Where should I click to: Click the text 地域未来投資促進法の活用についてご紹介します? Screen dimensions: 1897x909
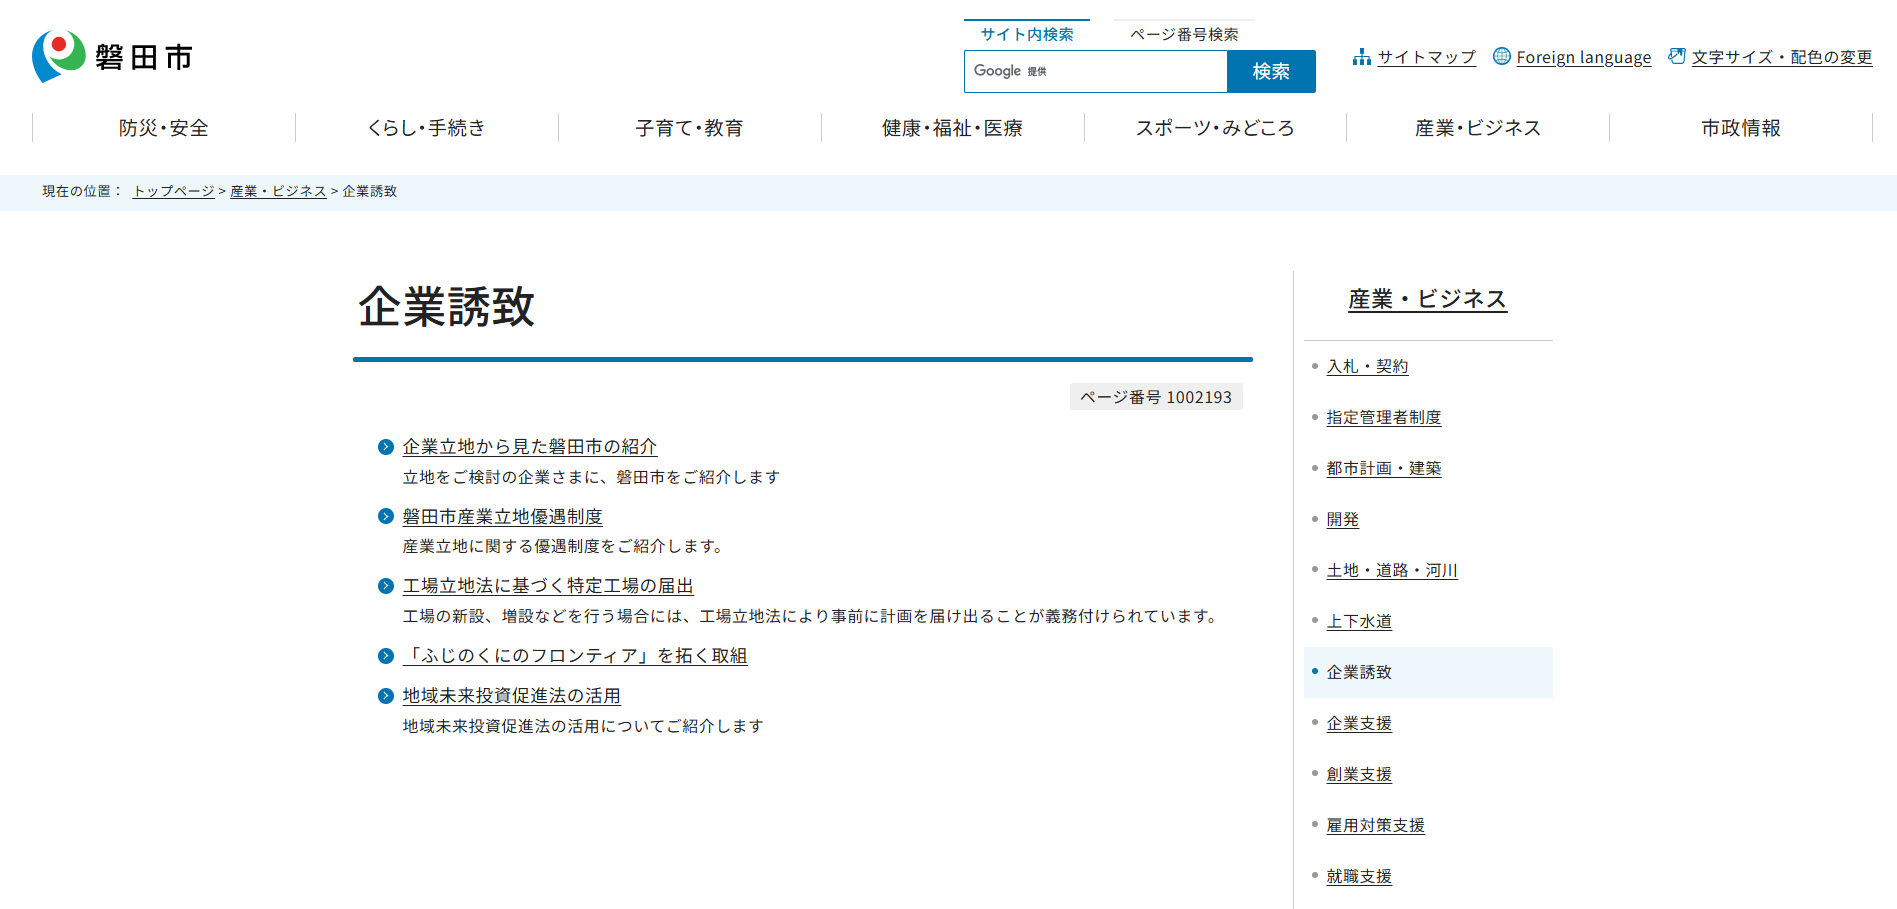click(x=583, y=726)
